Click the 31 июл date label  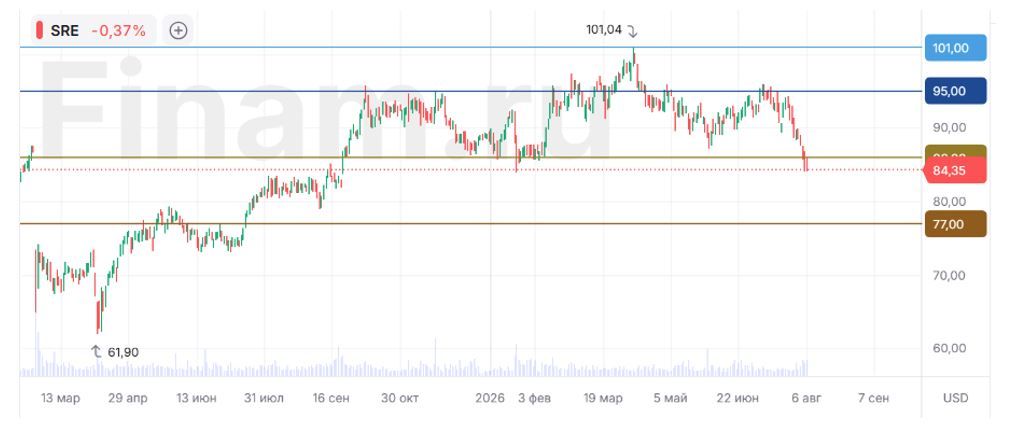click(x=264, y=398)
